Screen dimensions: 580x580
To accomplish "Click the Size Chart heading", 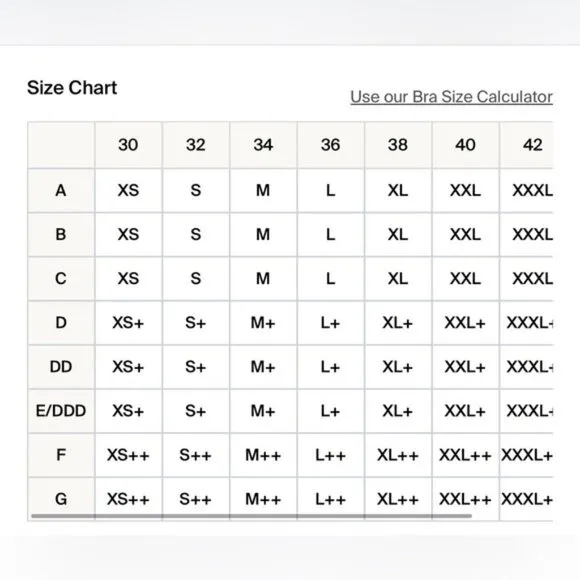I will (x=72, y=88).
